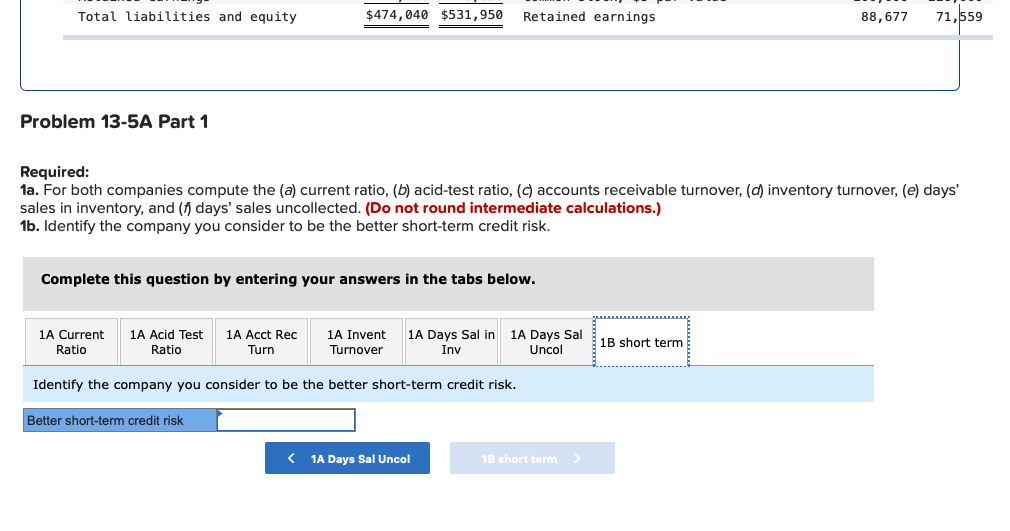Click the Retained earnings row label
The height and width of the screenshot is (531, 1010).
(589, 17)
